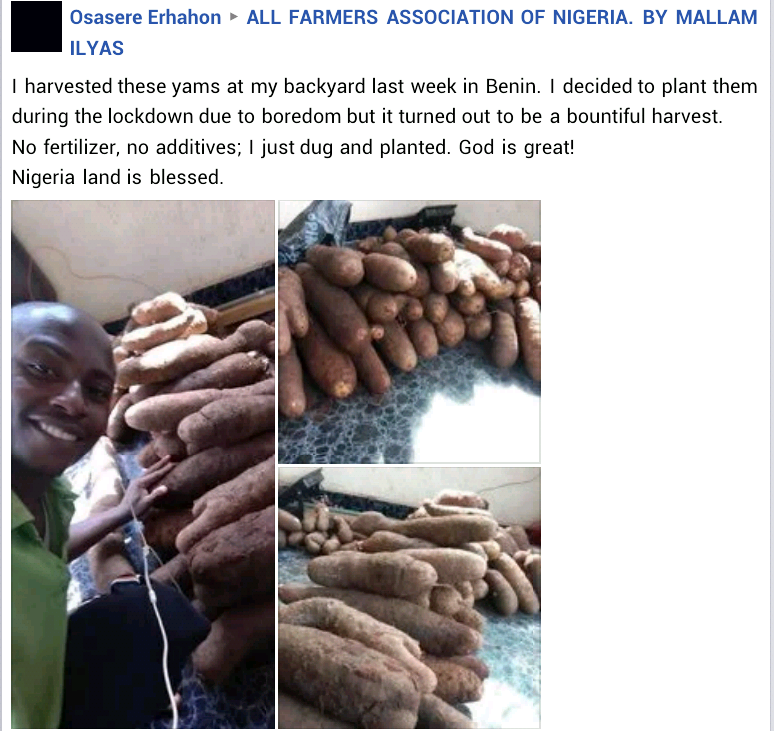The width and height of the screenshot is (774, 731).
Task: View the large selfie photo with yams
Action: [143, 464]
